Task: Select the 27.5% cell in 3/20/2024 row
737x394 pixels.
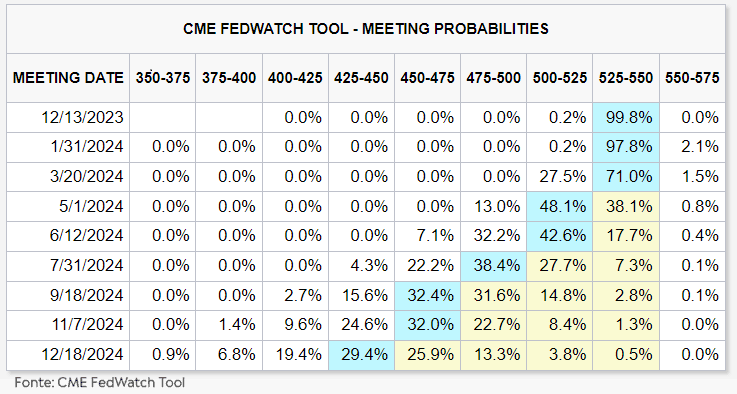Action: (559, 177)
